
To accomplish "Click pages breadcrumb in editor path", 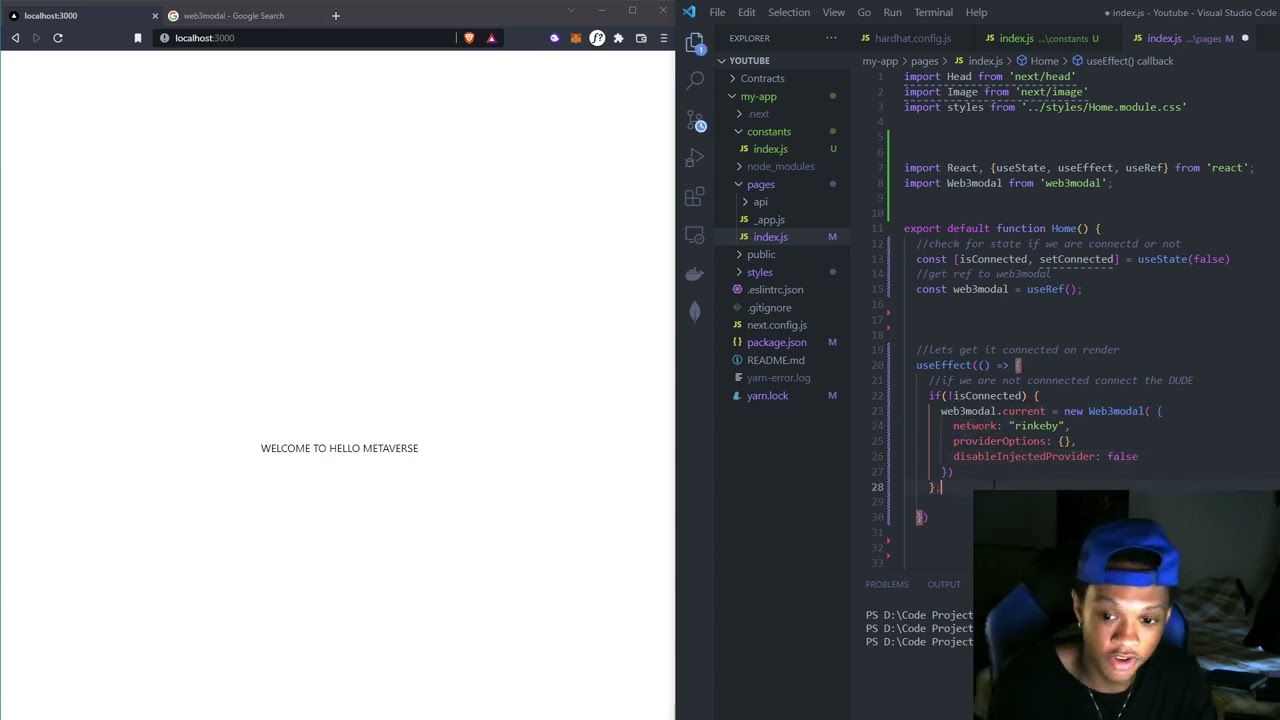I will [924, 61].
